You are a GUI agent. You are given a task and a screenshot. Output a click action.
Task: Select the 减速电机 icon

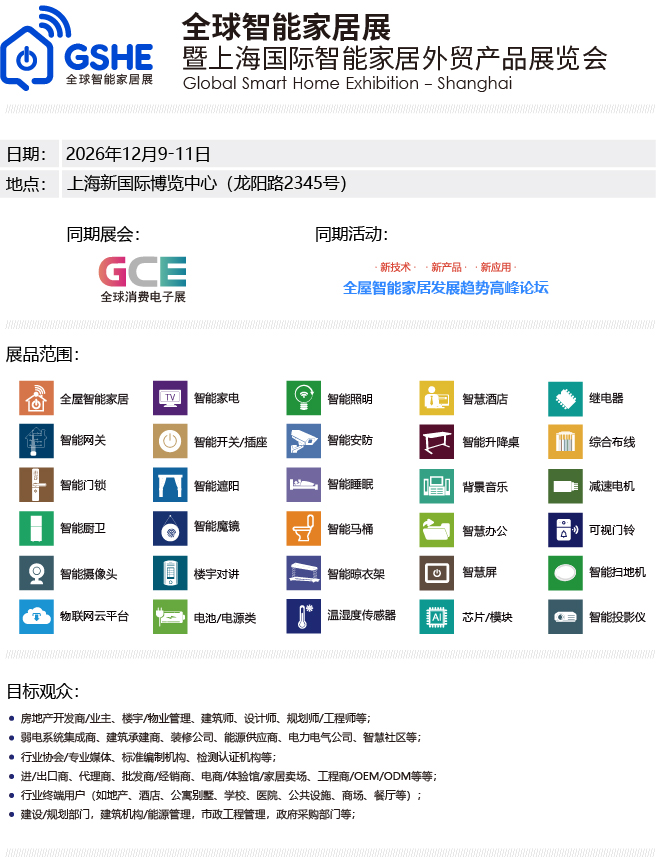click(x=565, y=486)
